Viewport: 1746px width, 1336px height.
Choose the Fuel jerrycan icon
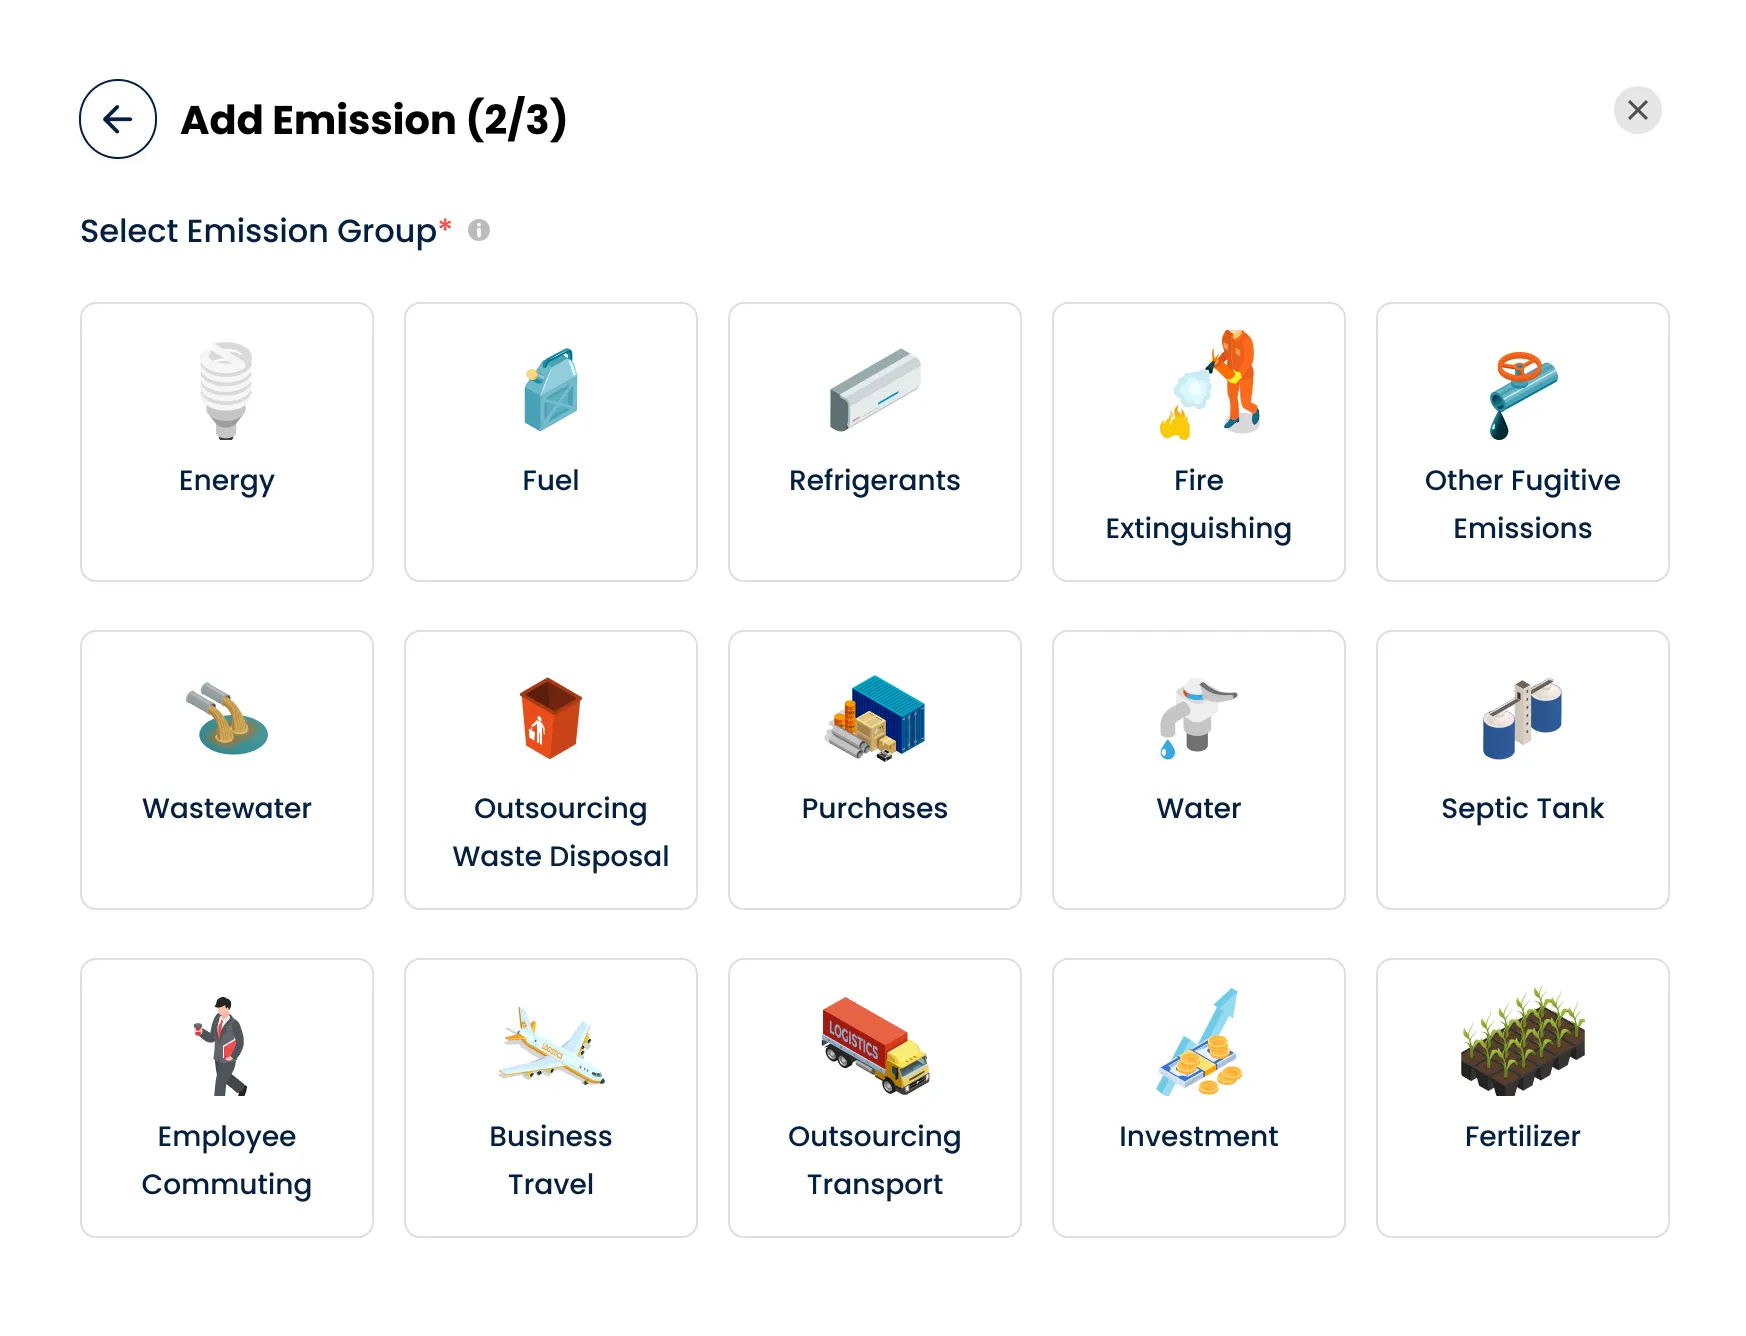coord(551,390)
